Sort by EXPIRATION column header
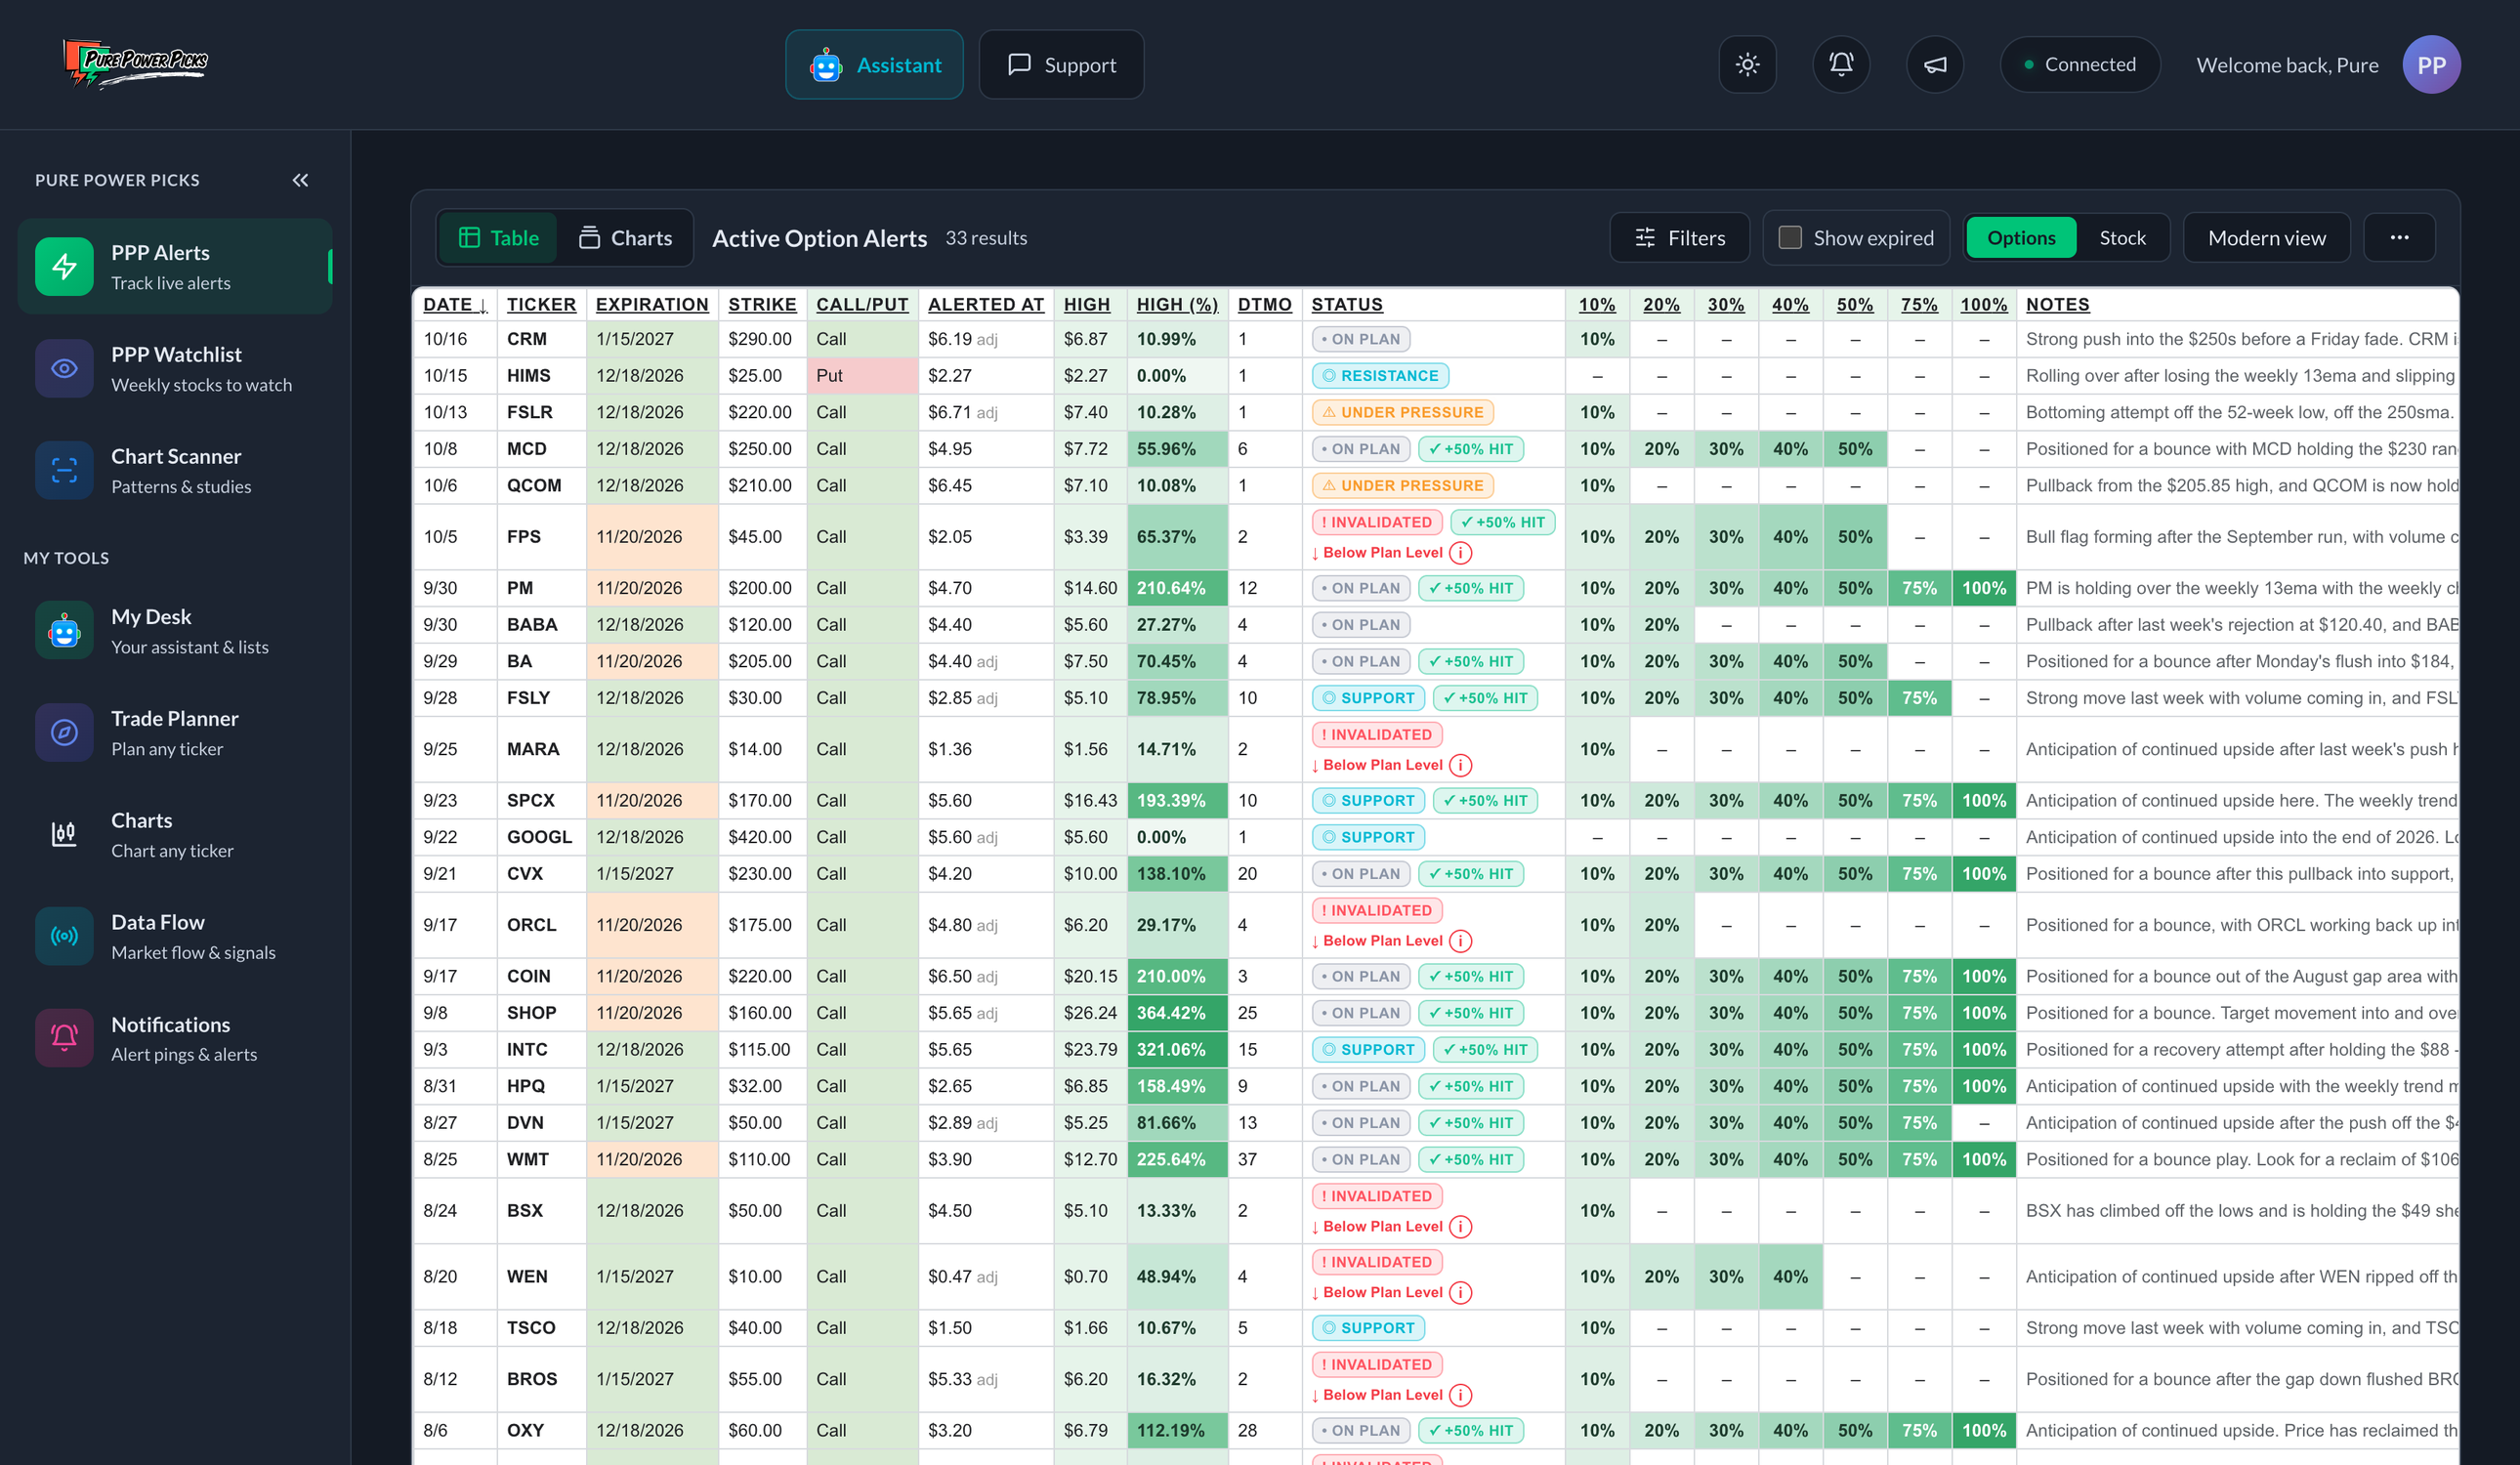This screenshot has width=2520, height=1465. tap(652, 305)
